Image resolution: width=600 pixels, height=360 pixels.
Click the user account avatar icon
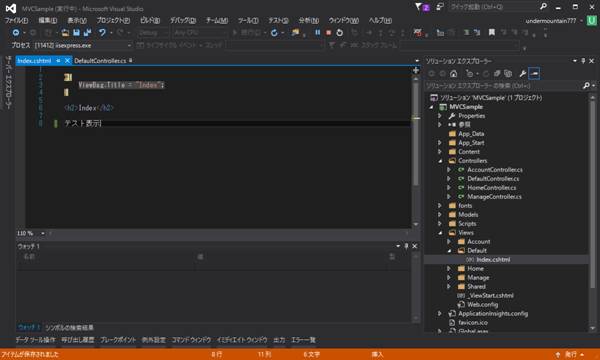(592, 20)
